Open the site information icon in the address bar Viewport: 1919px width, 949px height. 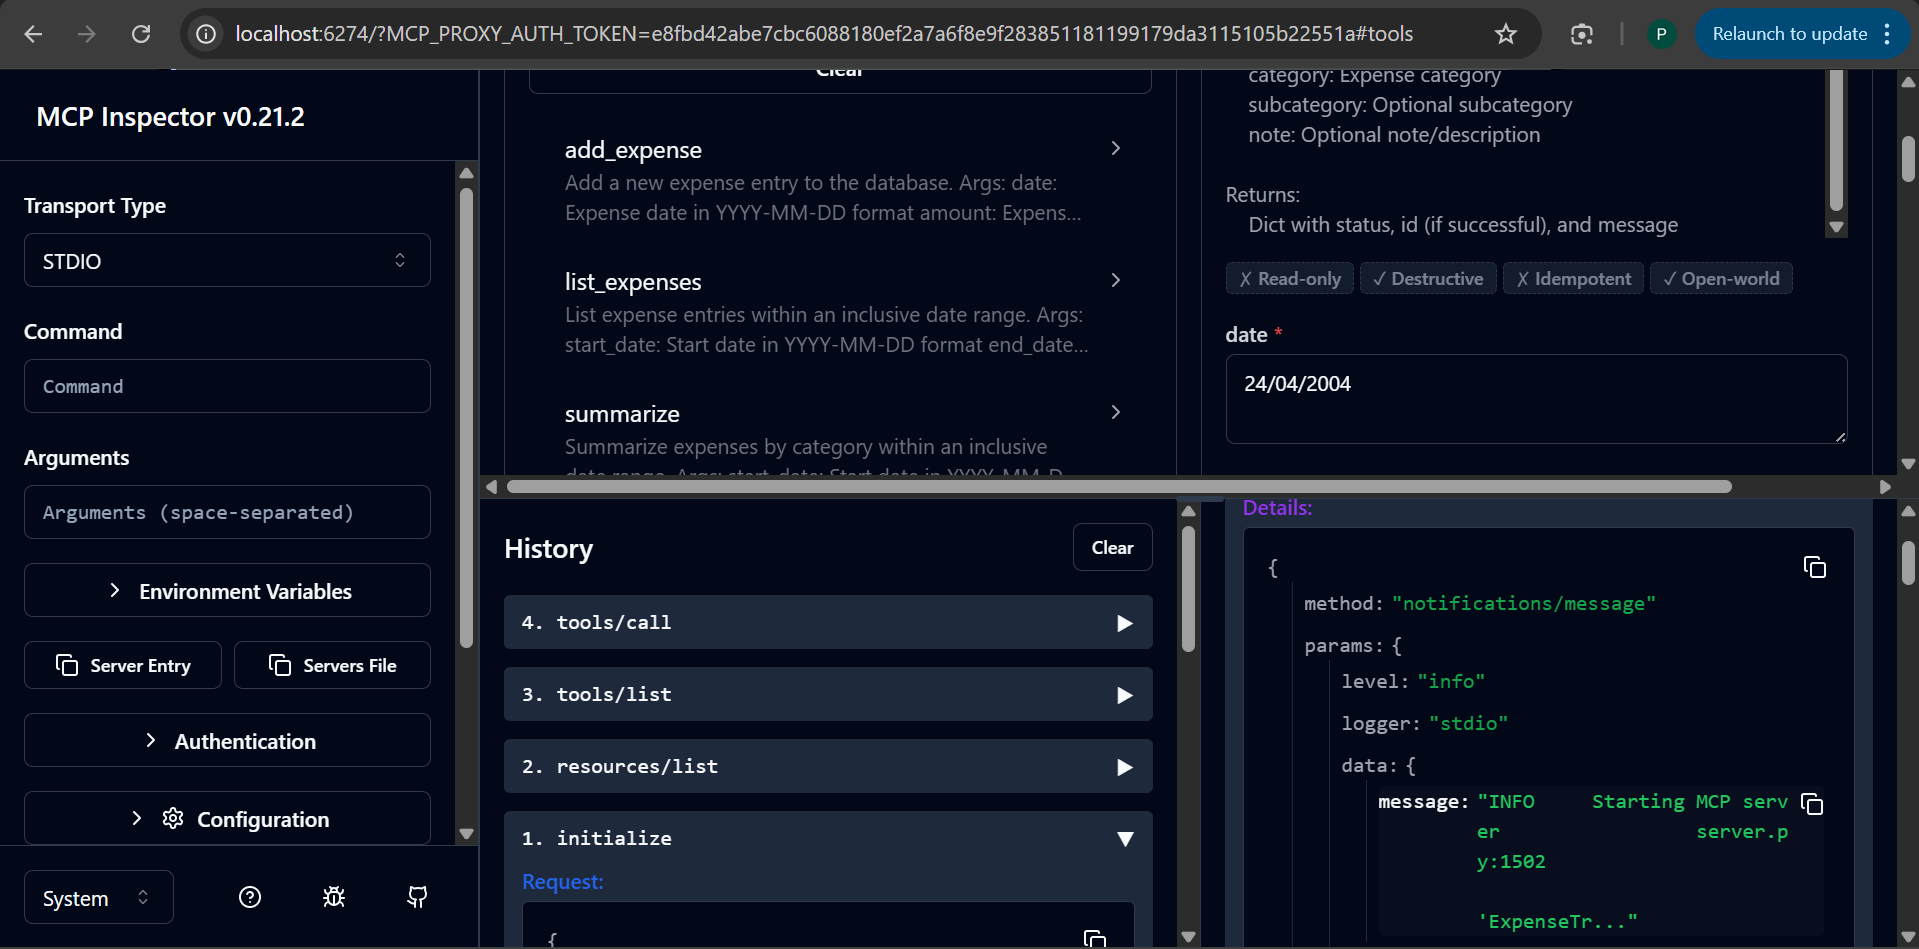pyautogui.click(x=206, y=34)
